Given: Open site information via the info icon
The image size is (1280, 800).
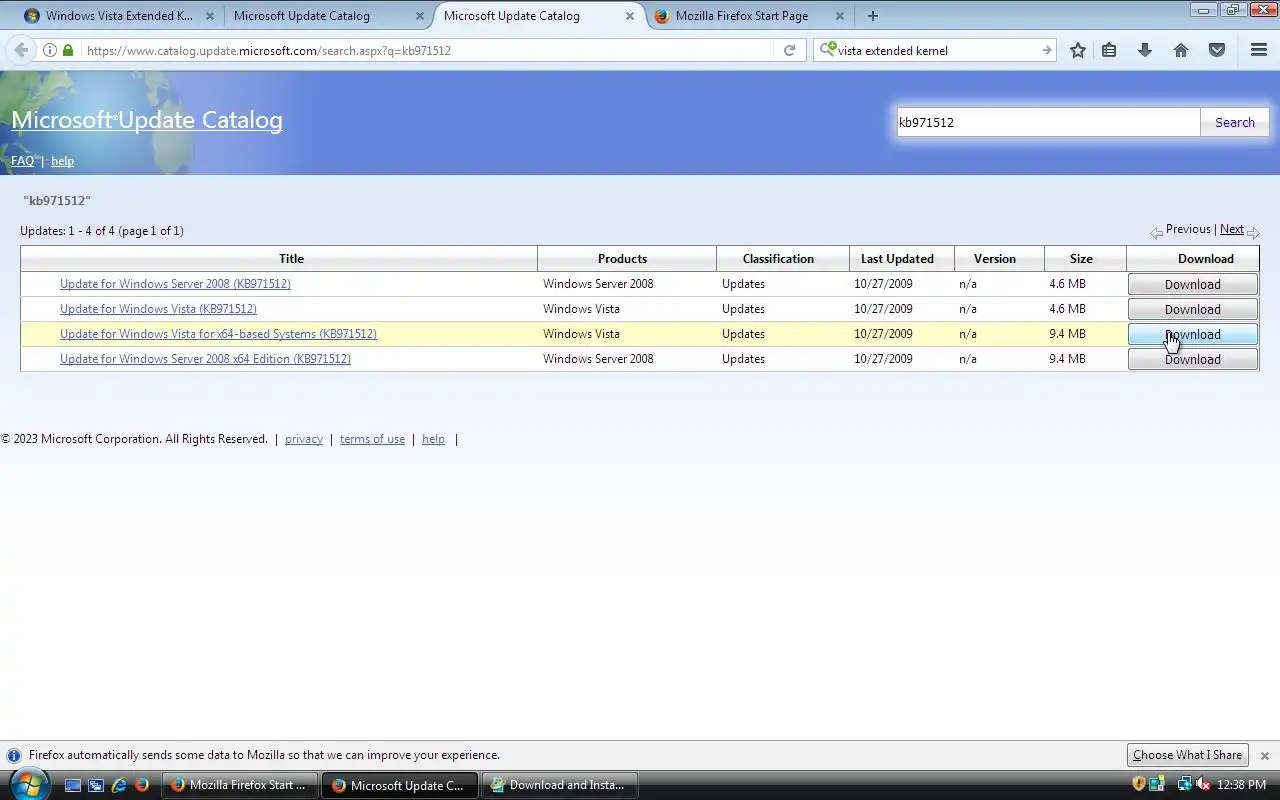Looking at the screenshot, I should pos(49,50).
